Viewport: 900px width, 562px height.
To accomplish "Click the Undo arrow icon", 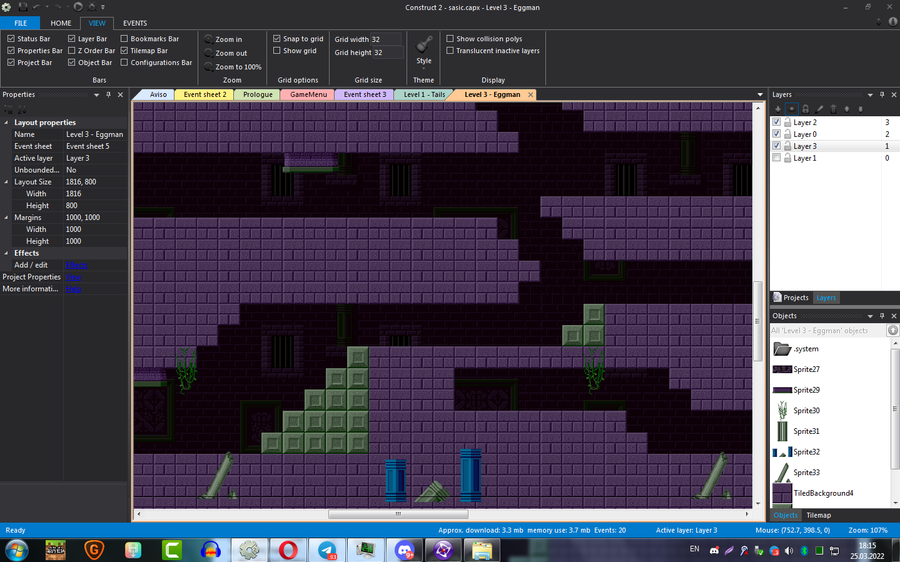I will (x=37, y=7).
